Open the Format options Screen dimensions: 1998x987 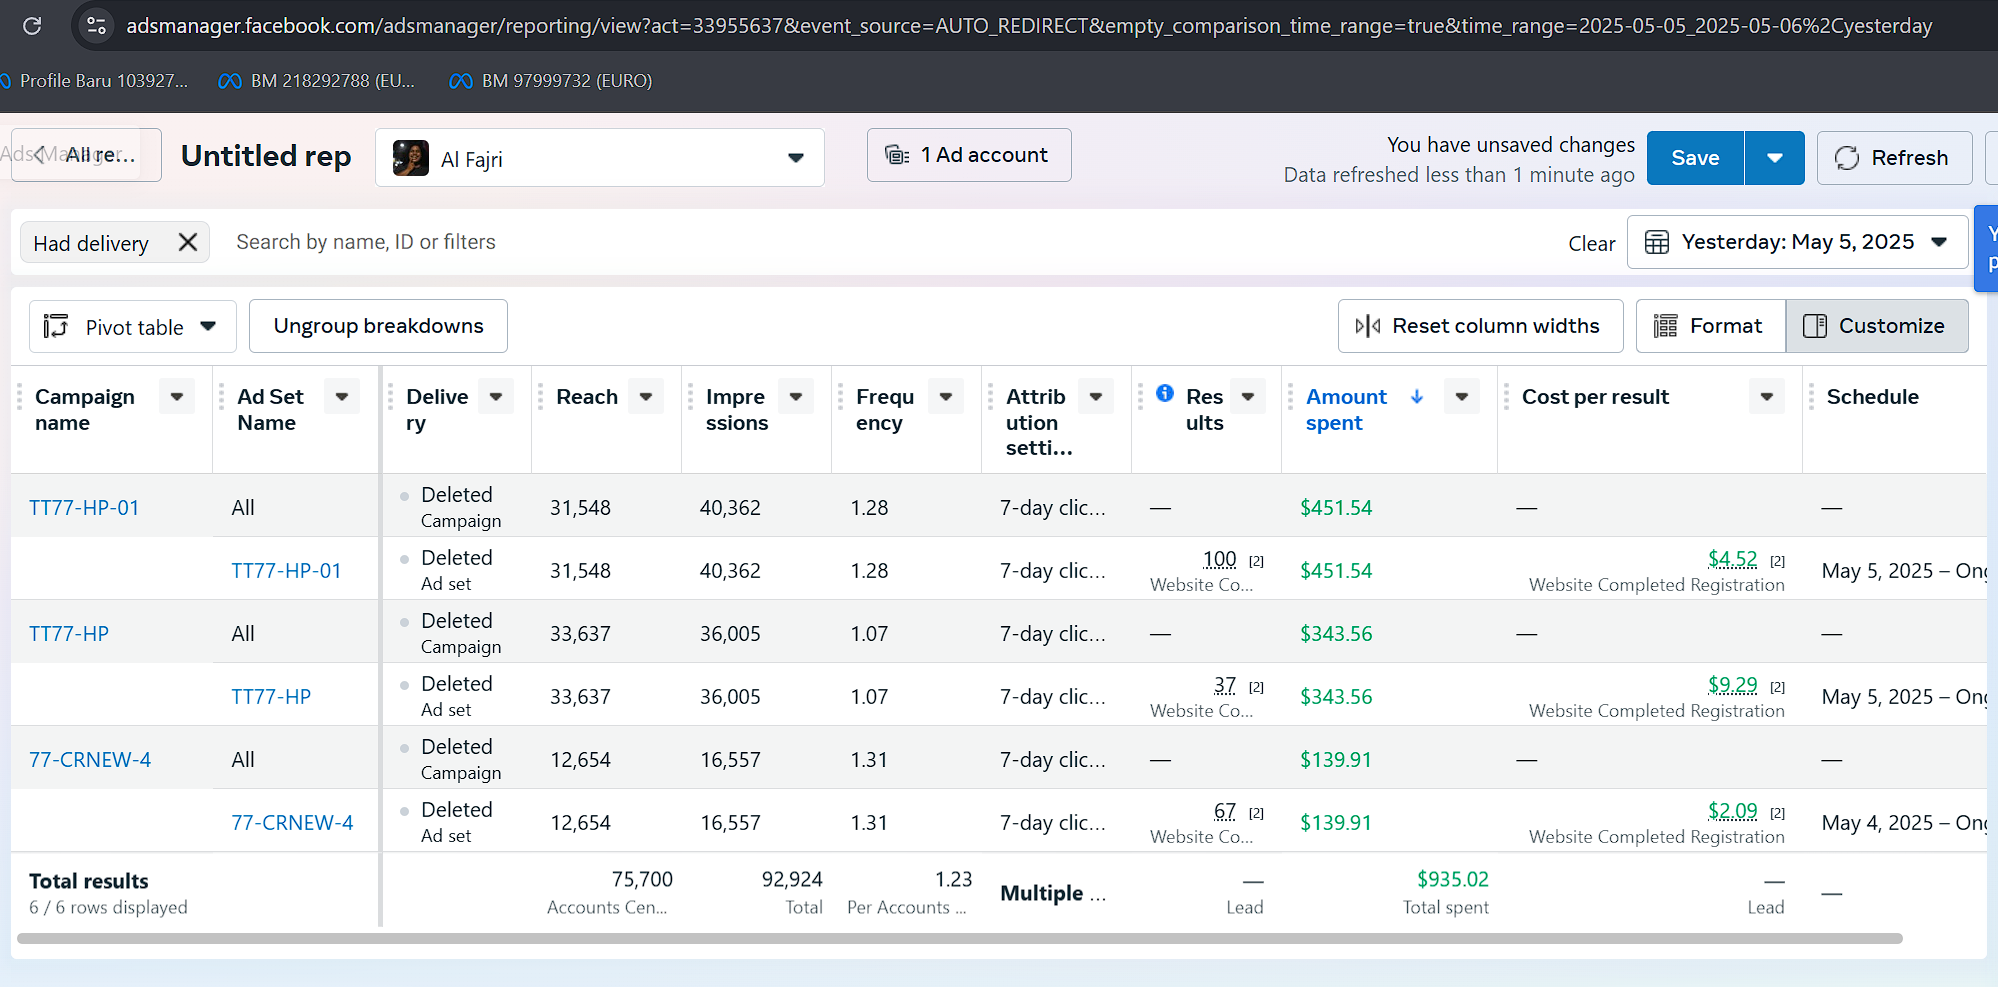(x=1710, y=326)
